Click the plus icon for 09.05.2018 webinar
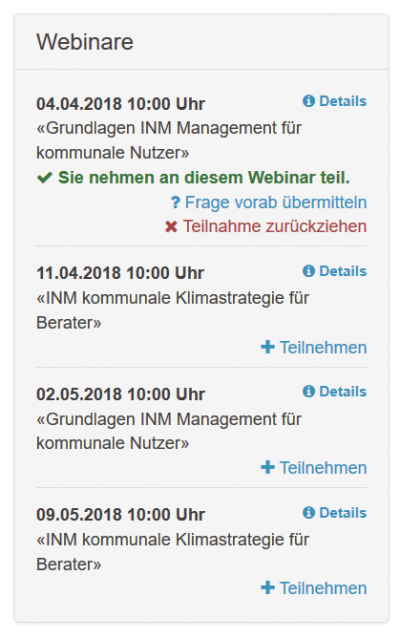Screen dimensions: 400x639 pos(268,588)
